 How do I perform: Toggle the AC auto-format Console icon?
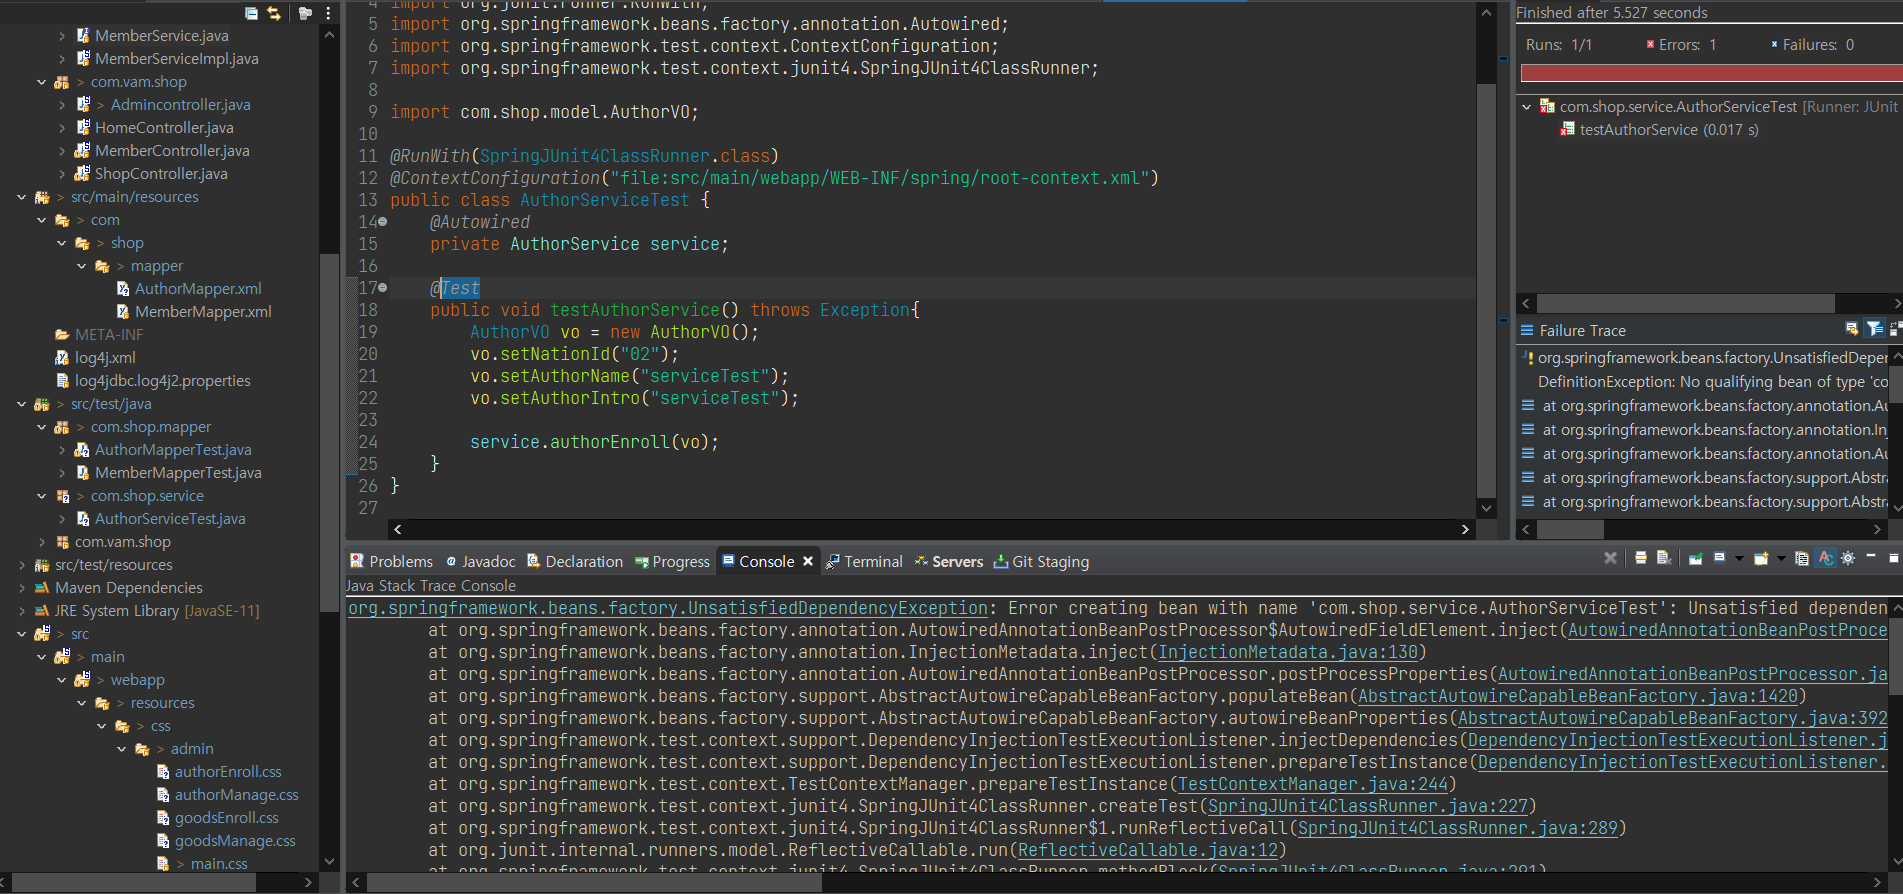point(1826,558)
